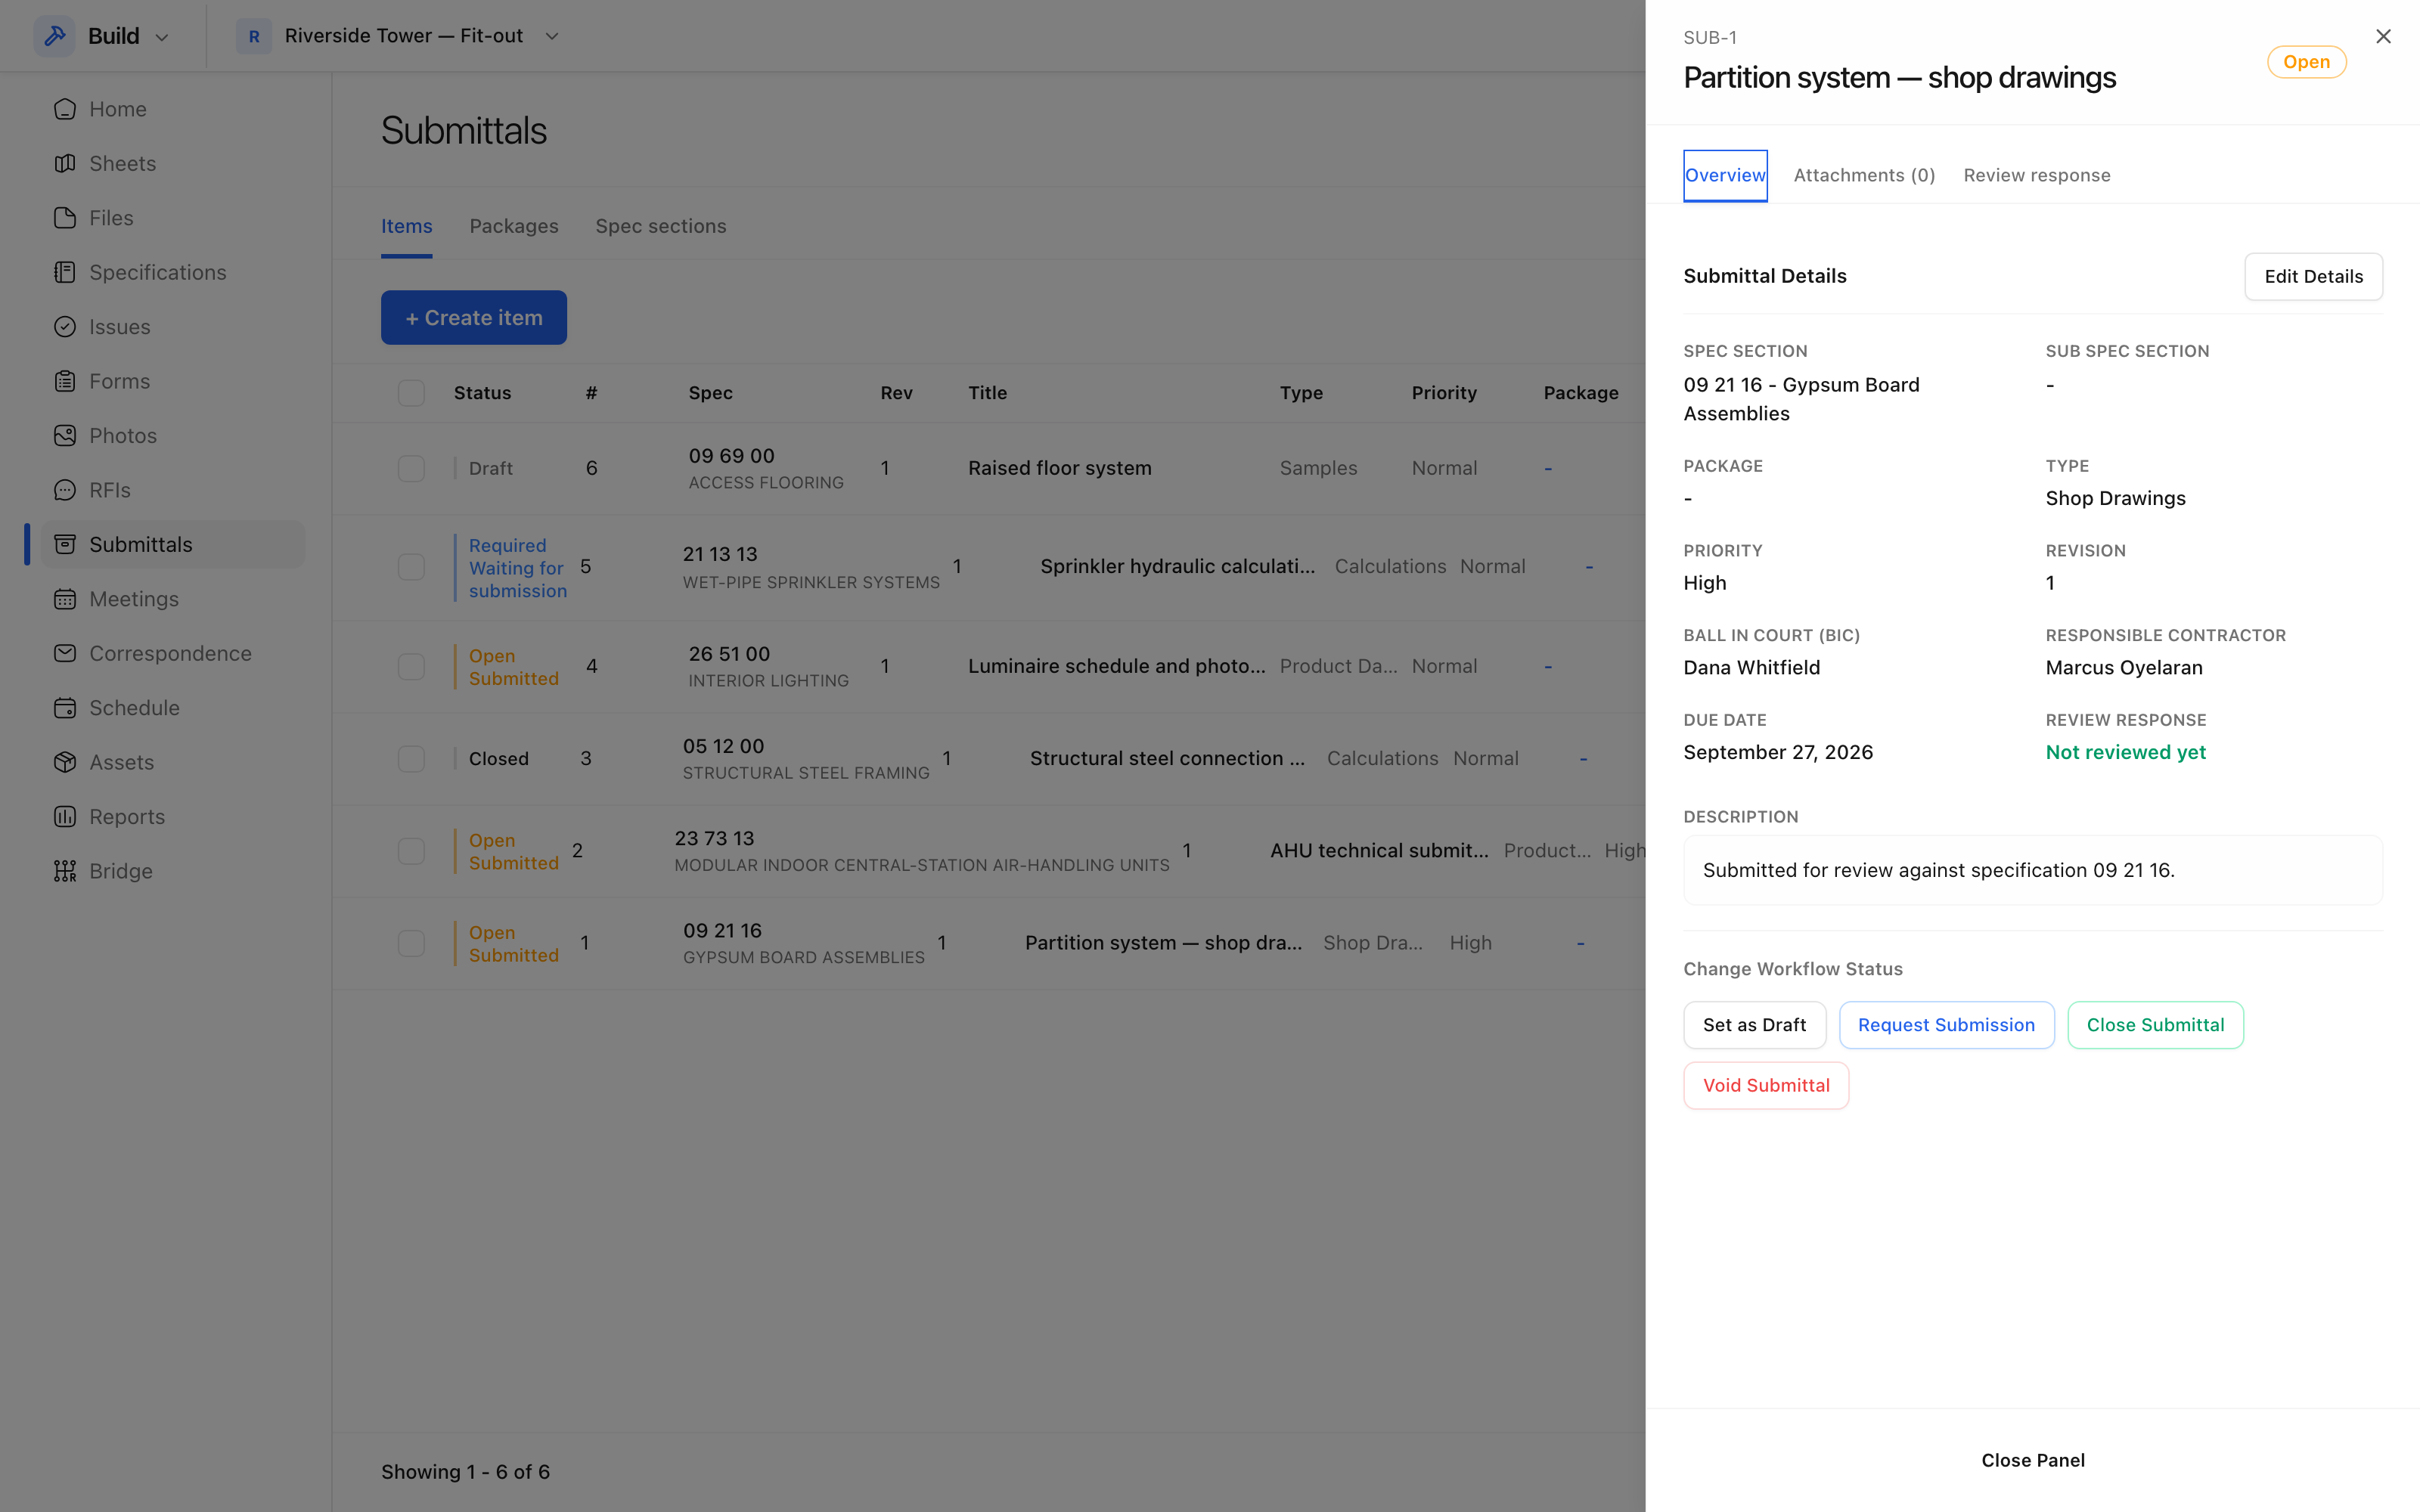Image resolution: width=2420 pixels, height=1512 pixels.
Task: Expand the Build product dropdown chevron
Action: click(162, 37)
